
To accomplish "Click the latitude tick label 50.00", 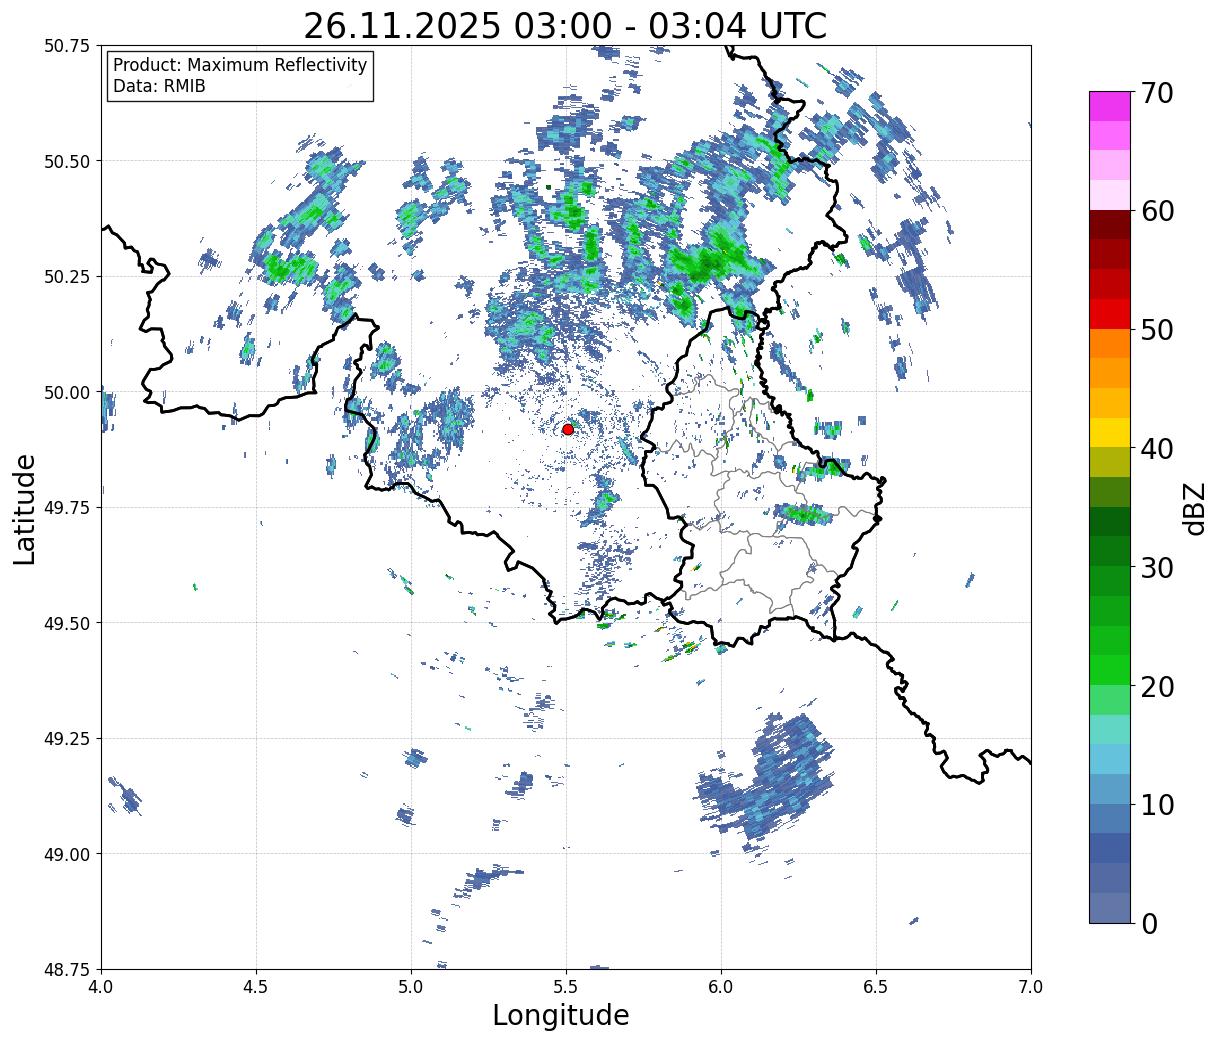I will coord(66,392).
